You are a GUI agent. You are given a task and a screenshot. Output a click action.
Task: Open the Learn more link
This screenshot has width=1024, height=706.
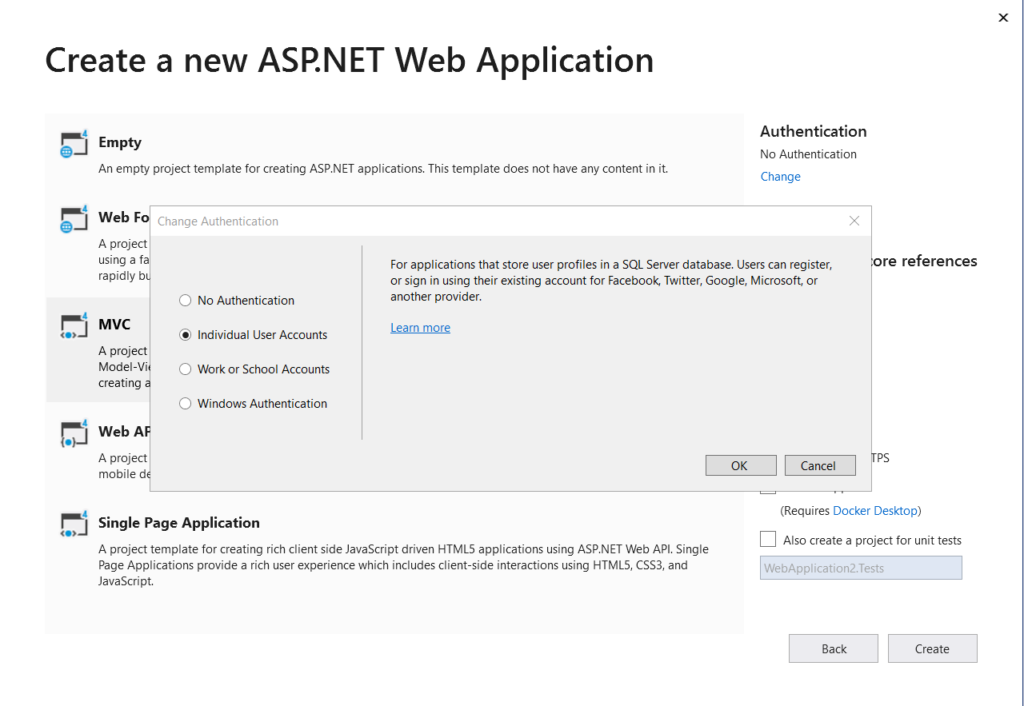tap(420, 328)
